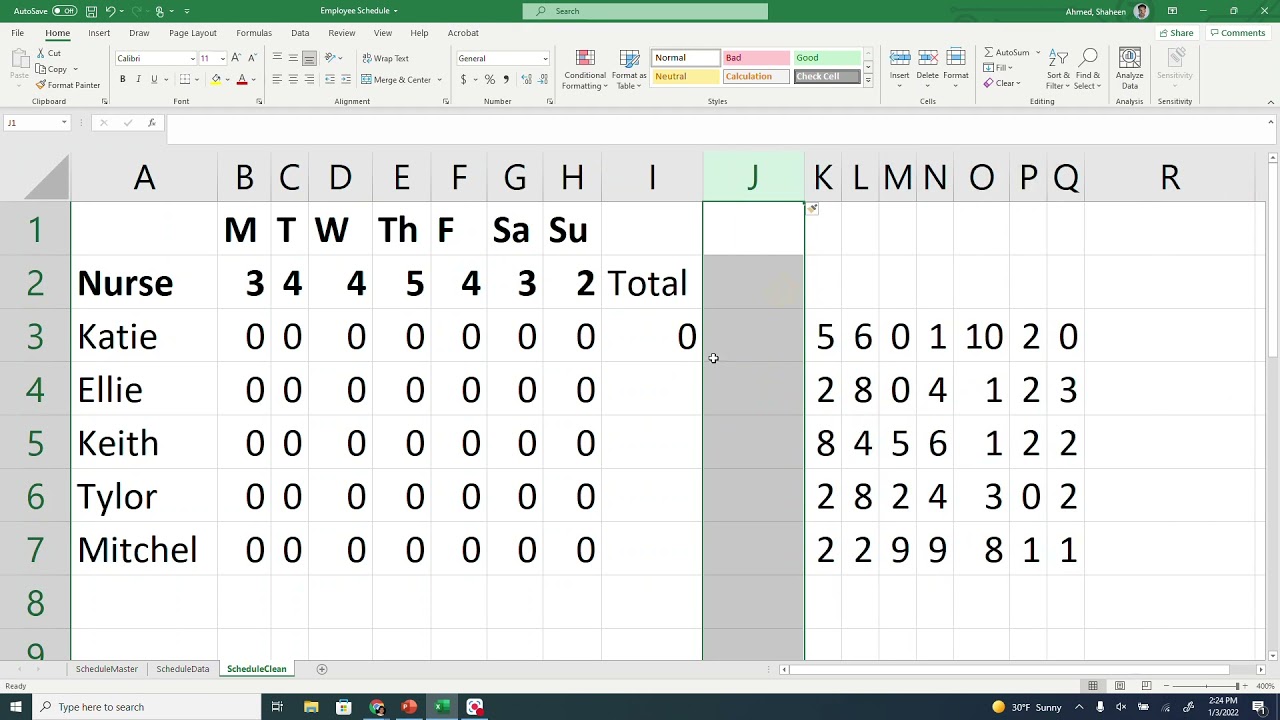Center text horizontally
Screen dimensions: 1280x720
click(293, 79)
